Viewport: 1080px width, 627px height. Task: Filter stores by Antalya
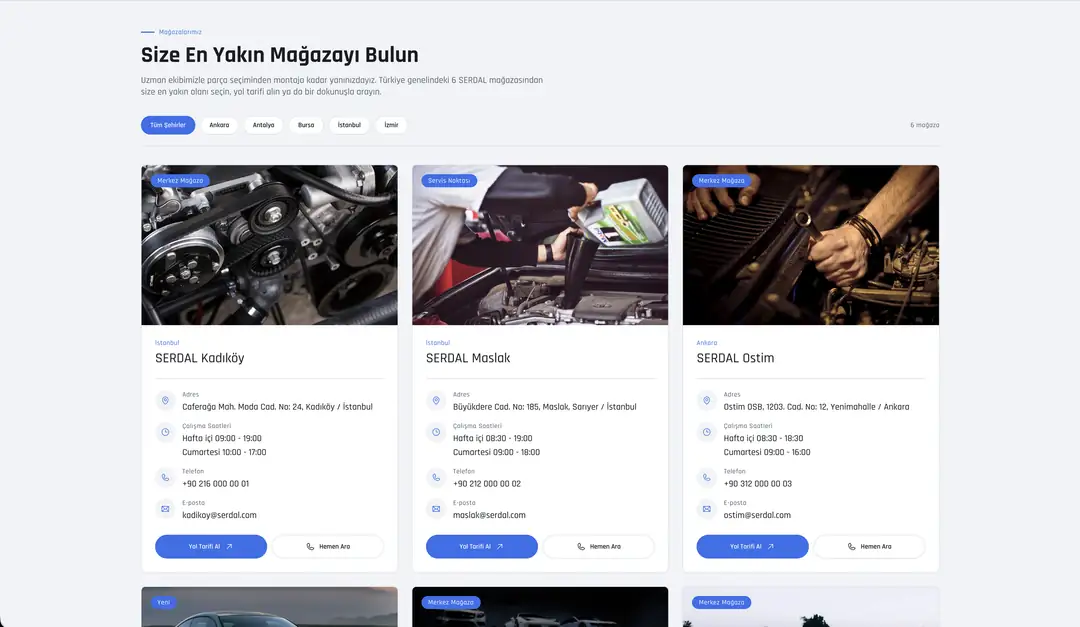click(263, 125)
